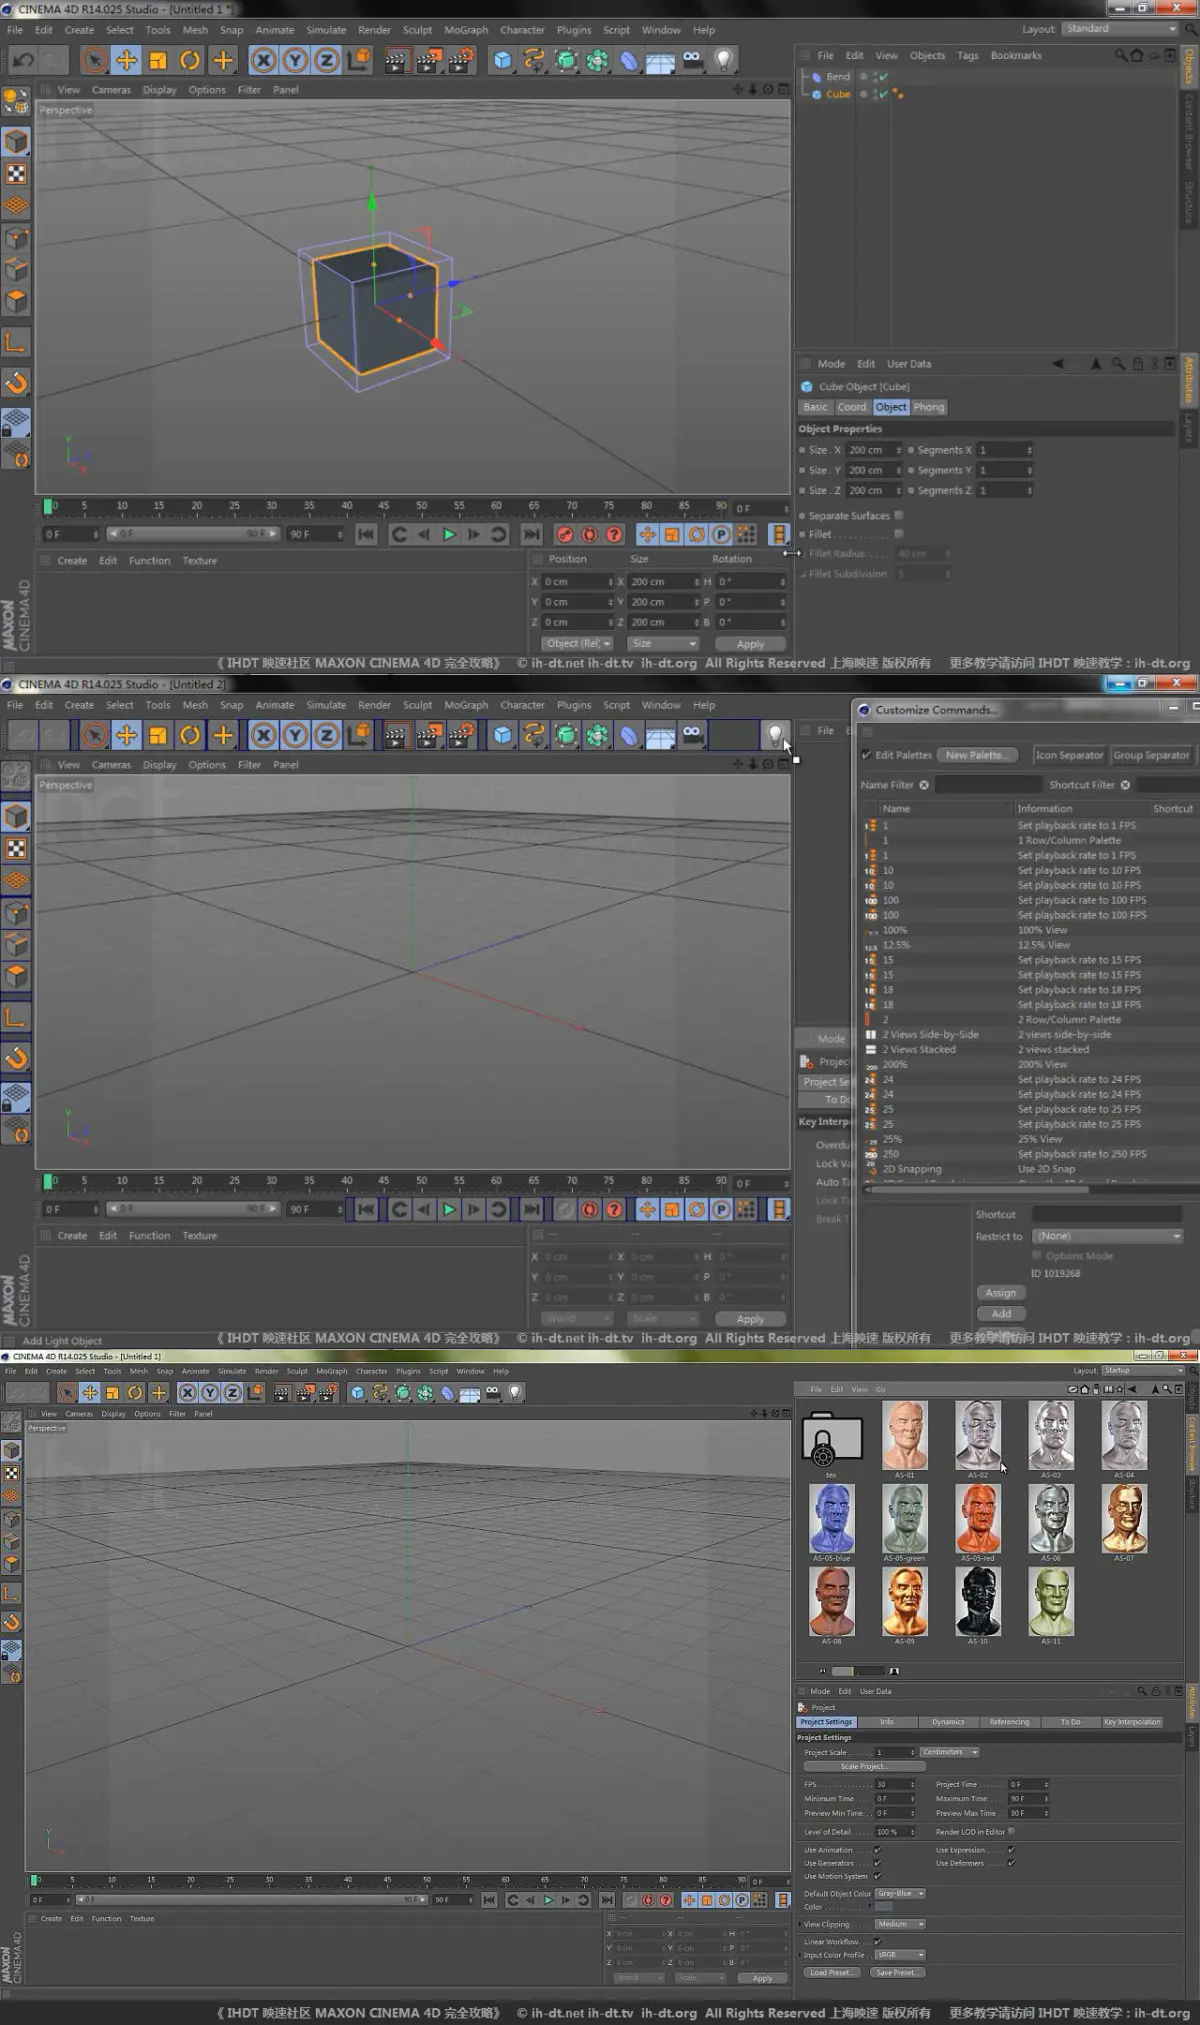Toggle the Separate Surfaces checkbox
This screenshot has width=1200, height=2025.
tap(899, 516)
